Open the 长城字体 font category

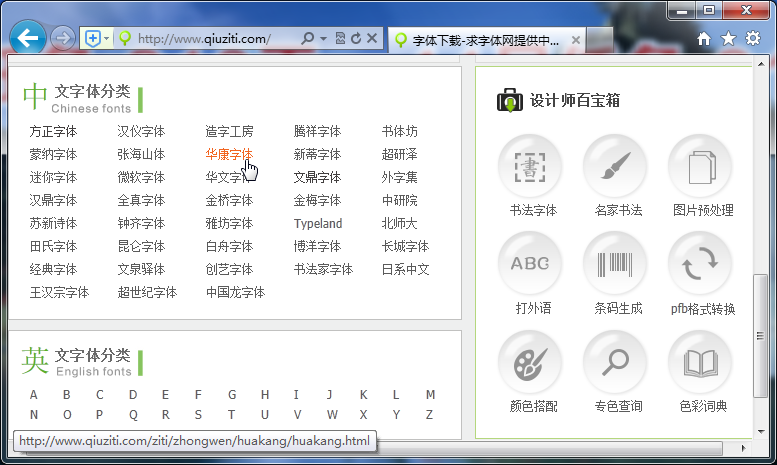pos(405,246)
